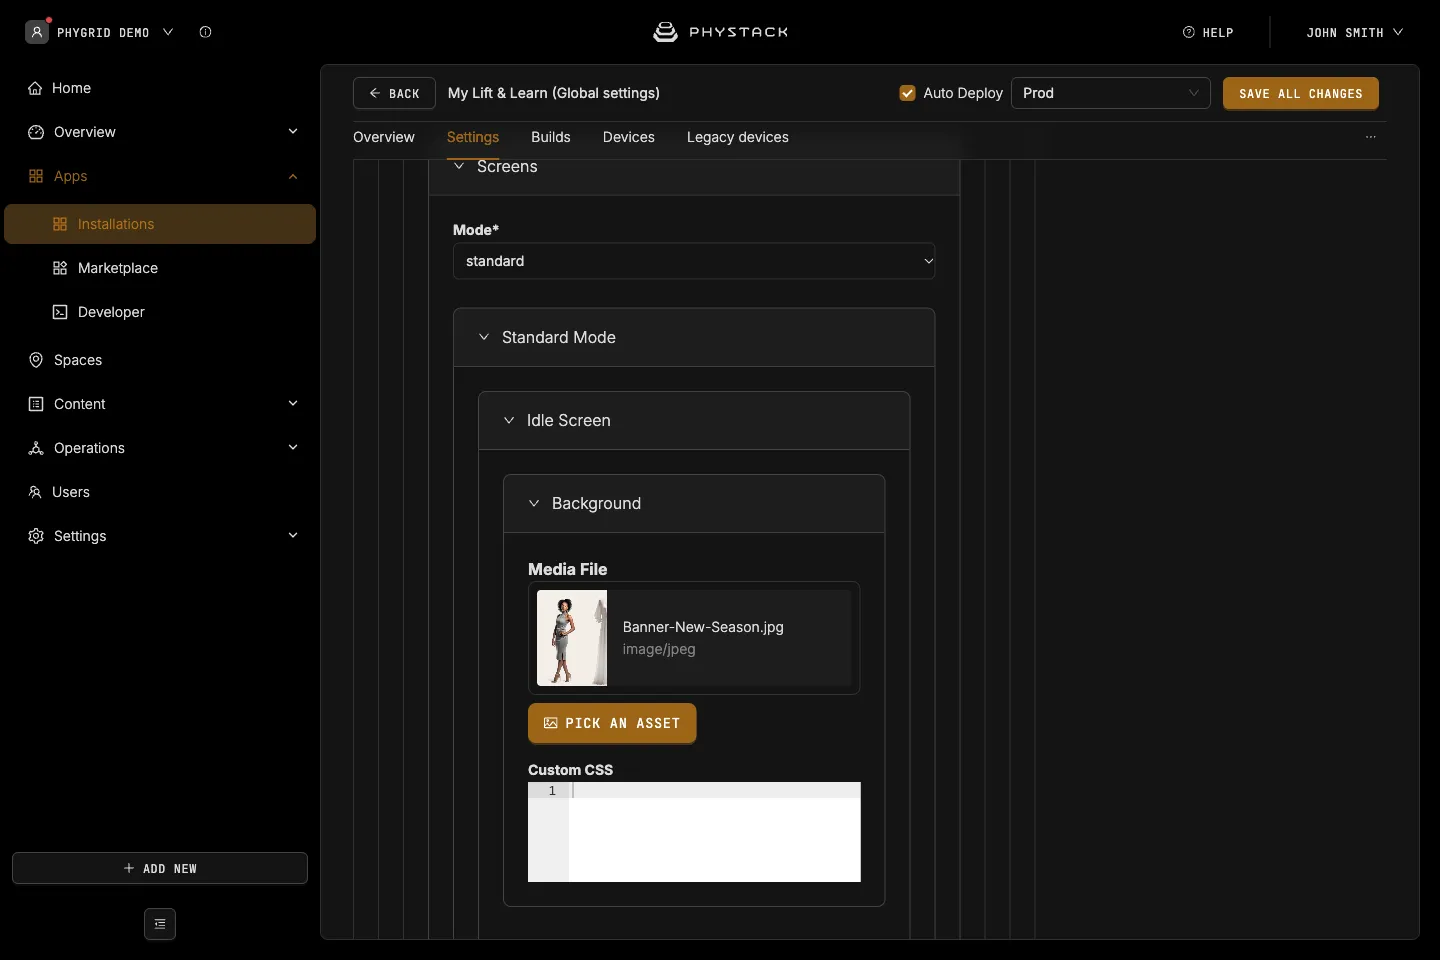Open John Smith user menu
1440x960 pixels.
pyautogui.click(x=1354, y=32)
